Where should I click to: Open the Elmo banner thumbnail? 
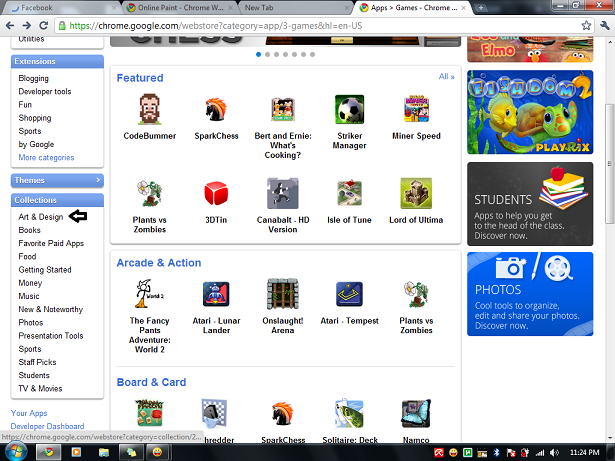tap(530, 49)
